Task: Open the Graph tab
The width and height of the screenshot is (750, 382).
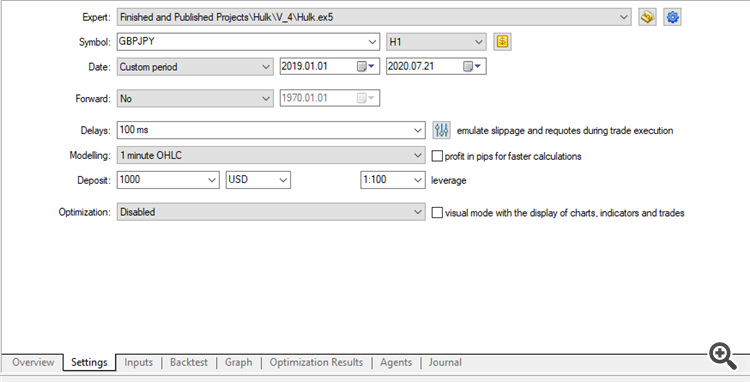Action: (239, 362)
